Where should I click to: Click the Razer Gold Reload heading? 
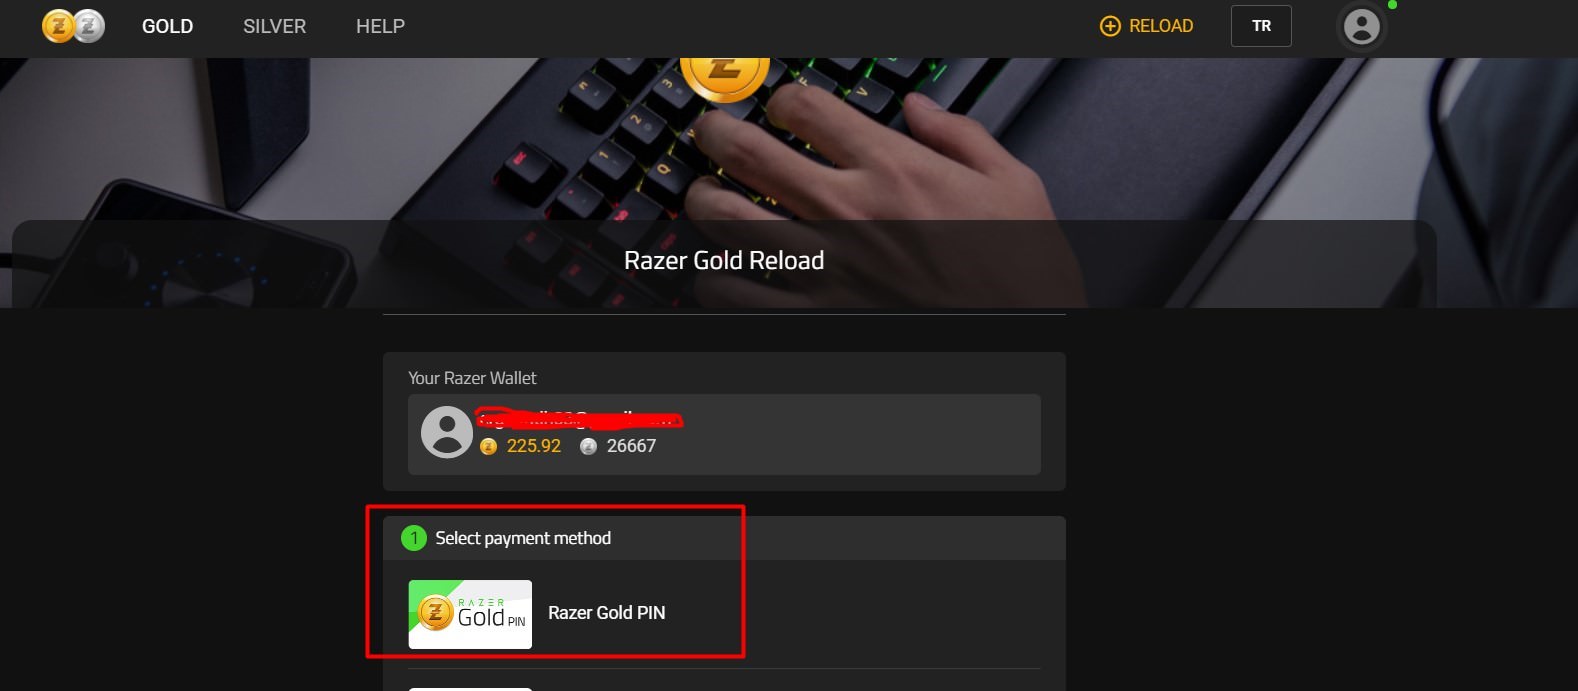724,260
